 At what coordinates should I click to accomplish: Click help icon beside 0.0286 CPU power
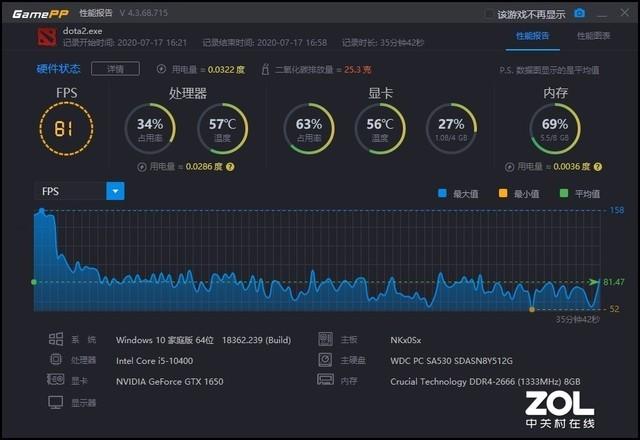230,167
